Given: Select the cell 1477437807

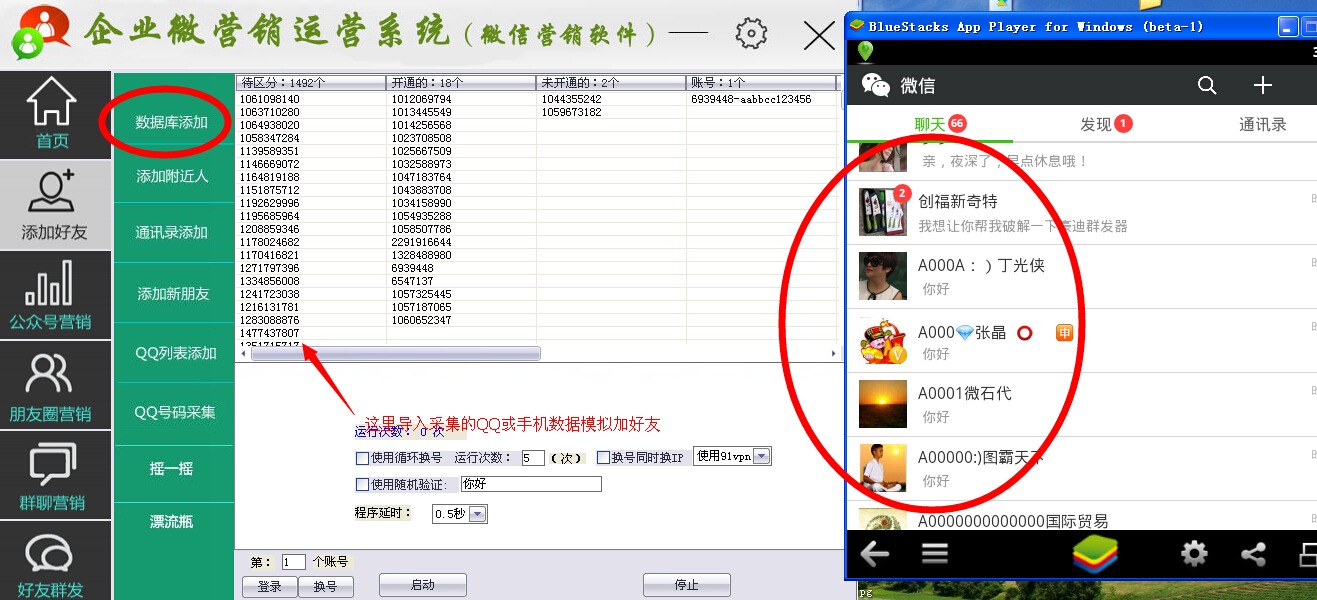Looking at the screenshot, I should coord(311,333).
